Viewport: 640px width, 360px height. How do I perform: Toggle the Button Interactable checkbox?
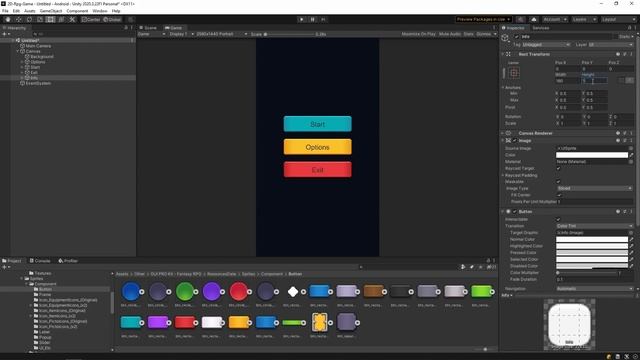(558, 220)
